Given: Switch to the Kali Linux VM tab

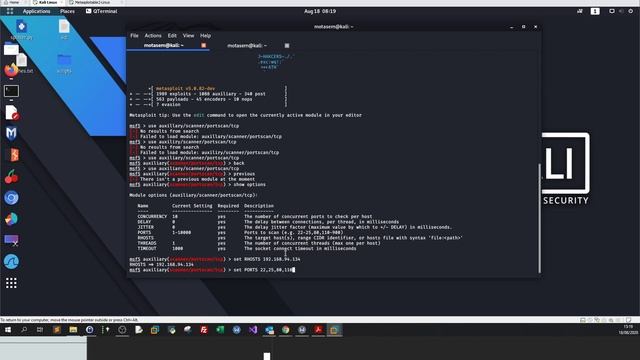Looking at the screenshot, I should coord(47,2).
